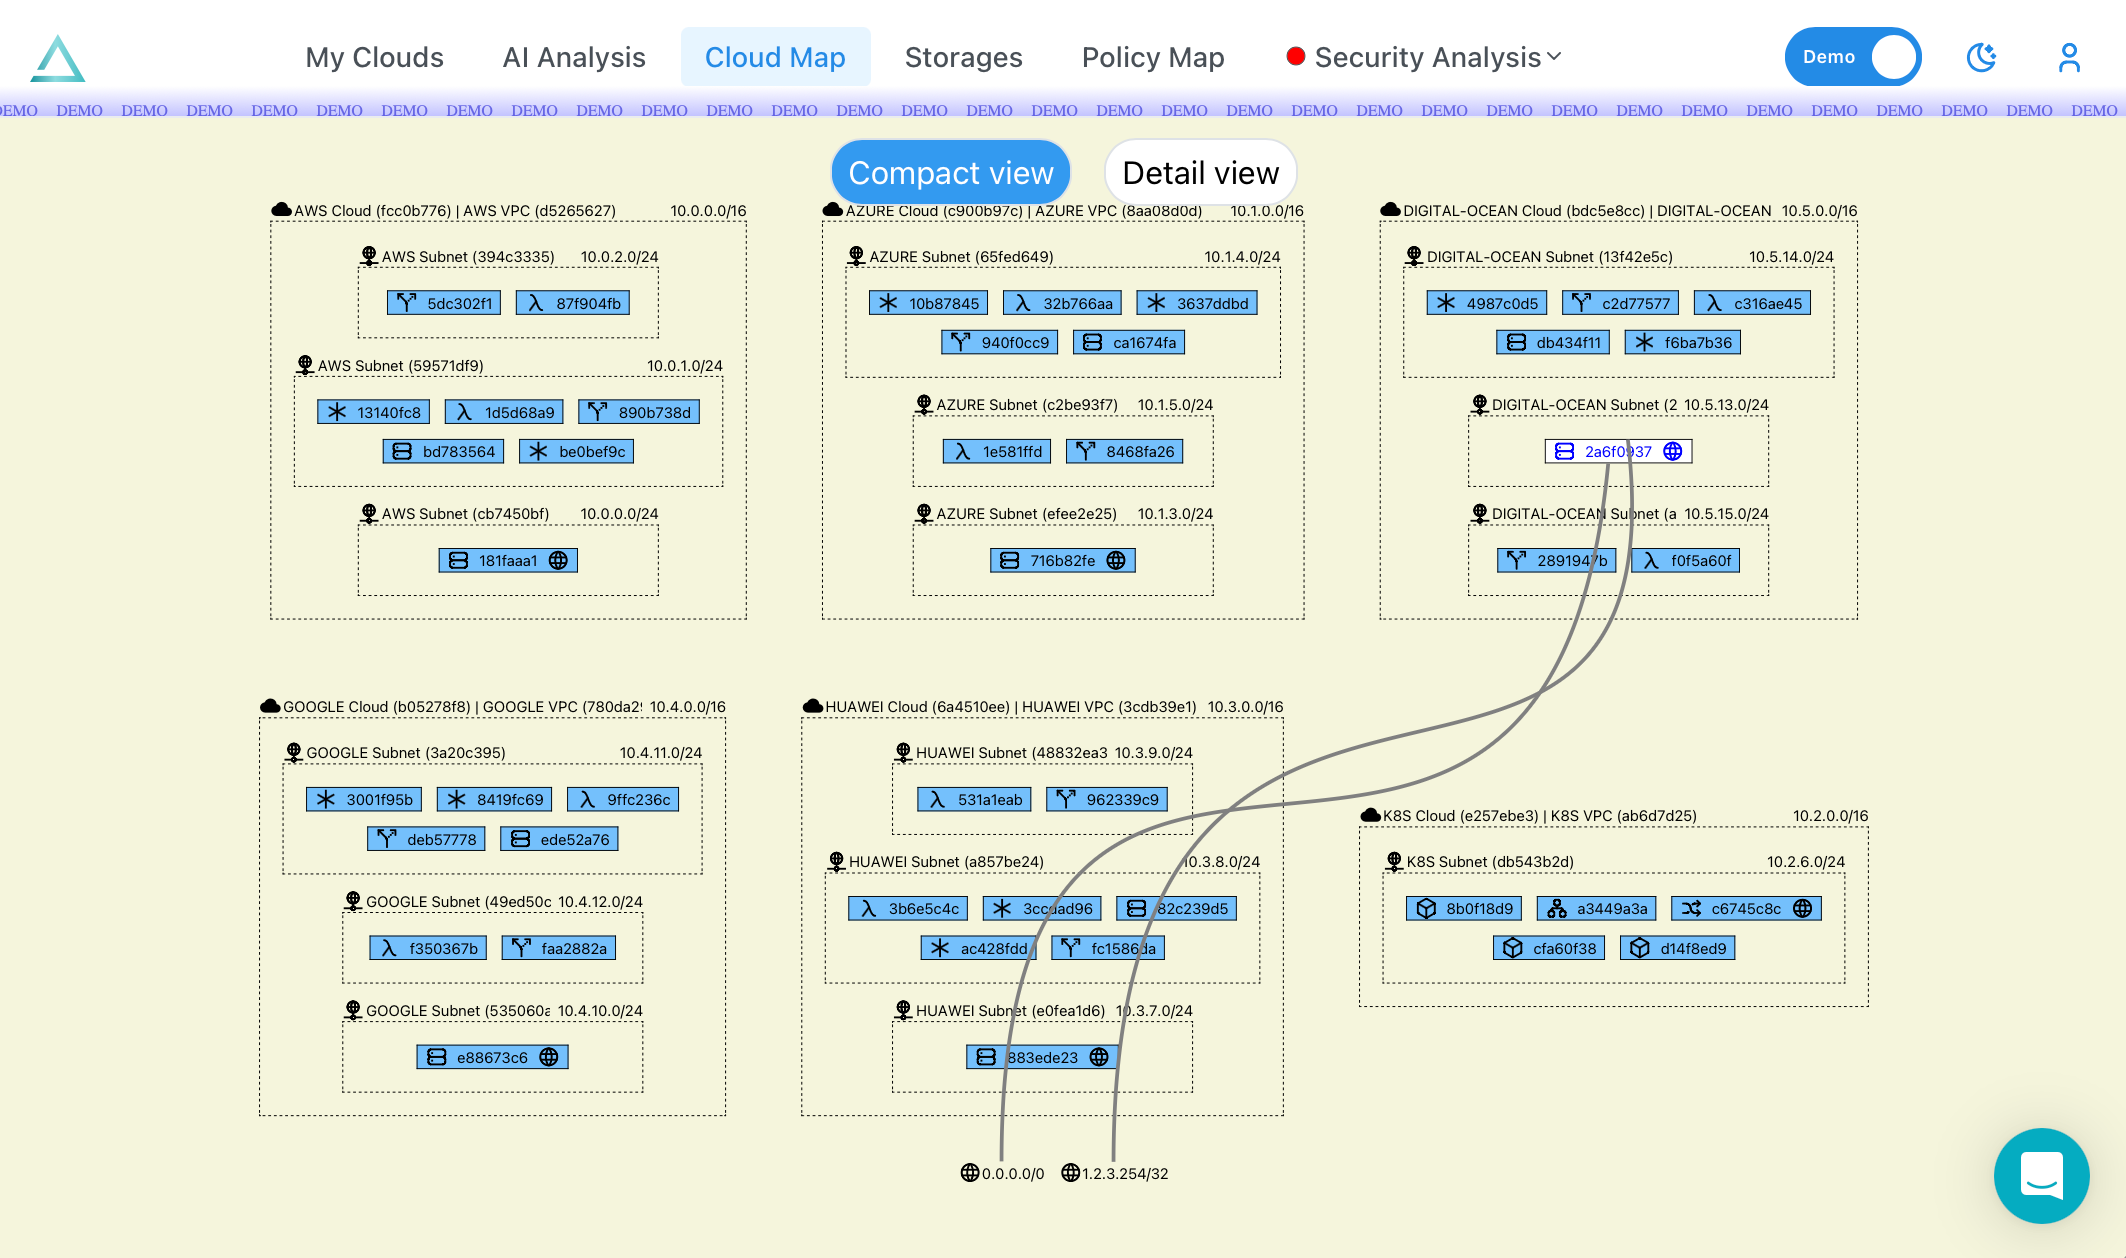This screenshot has width=2126, height=1258.
Task: Select AWS node 5dc302f1
Action: coord(444,303)
